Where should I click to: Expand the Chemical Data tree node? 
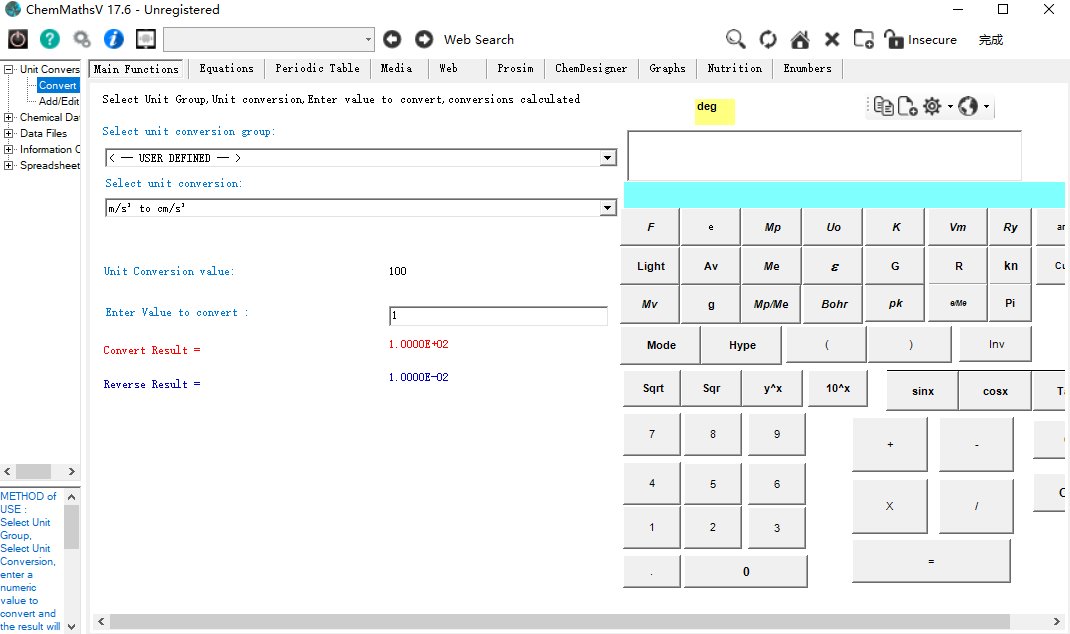click(x=8, y=117)
